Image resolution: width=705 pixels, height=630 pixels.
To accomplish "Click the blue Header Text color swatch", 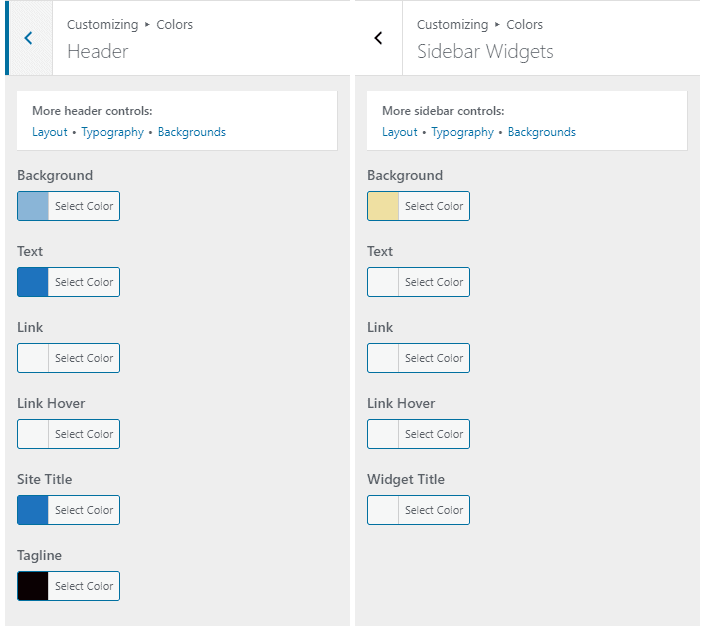I will tap(33, 282).
